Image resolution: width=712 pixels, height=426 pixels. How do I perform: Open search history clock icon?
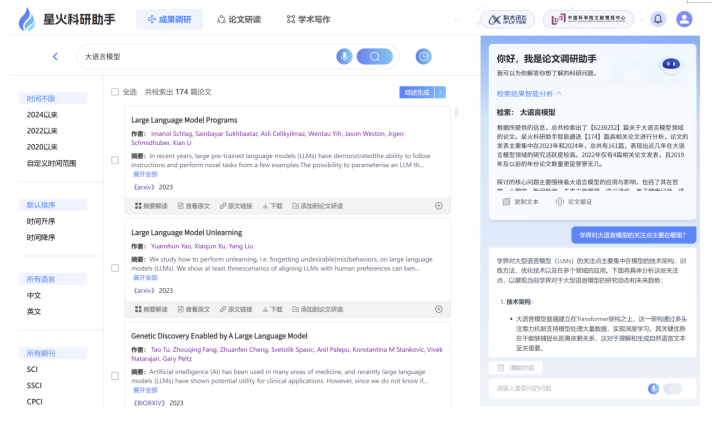(x=423, y=56)
